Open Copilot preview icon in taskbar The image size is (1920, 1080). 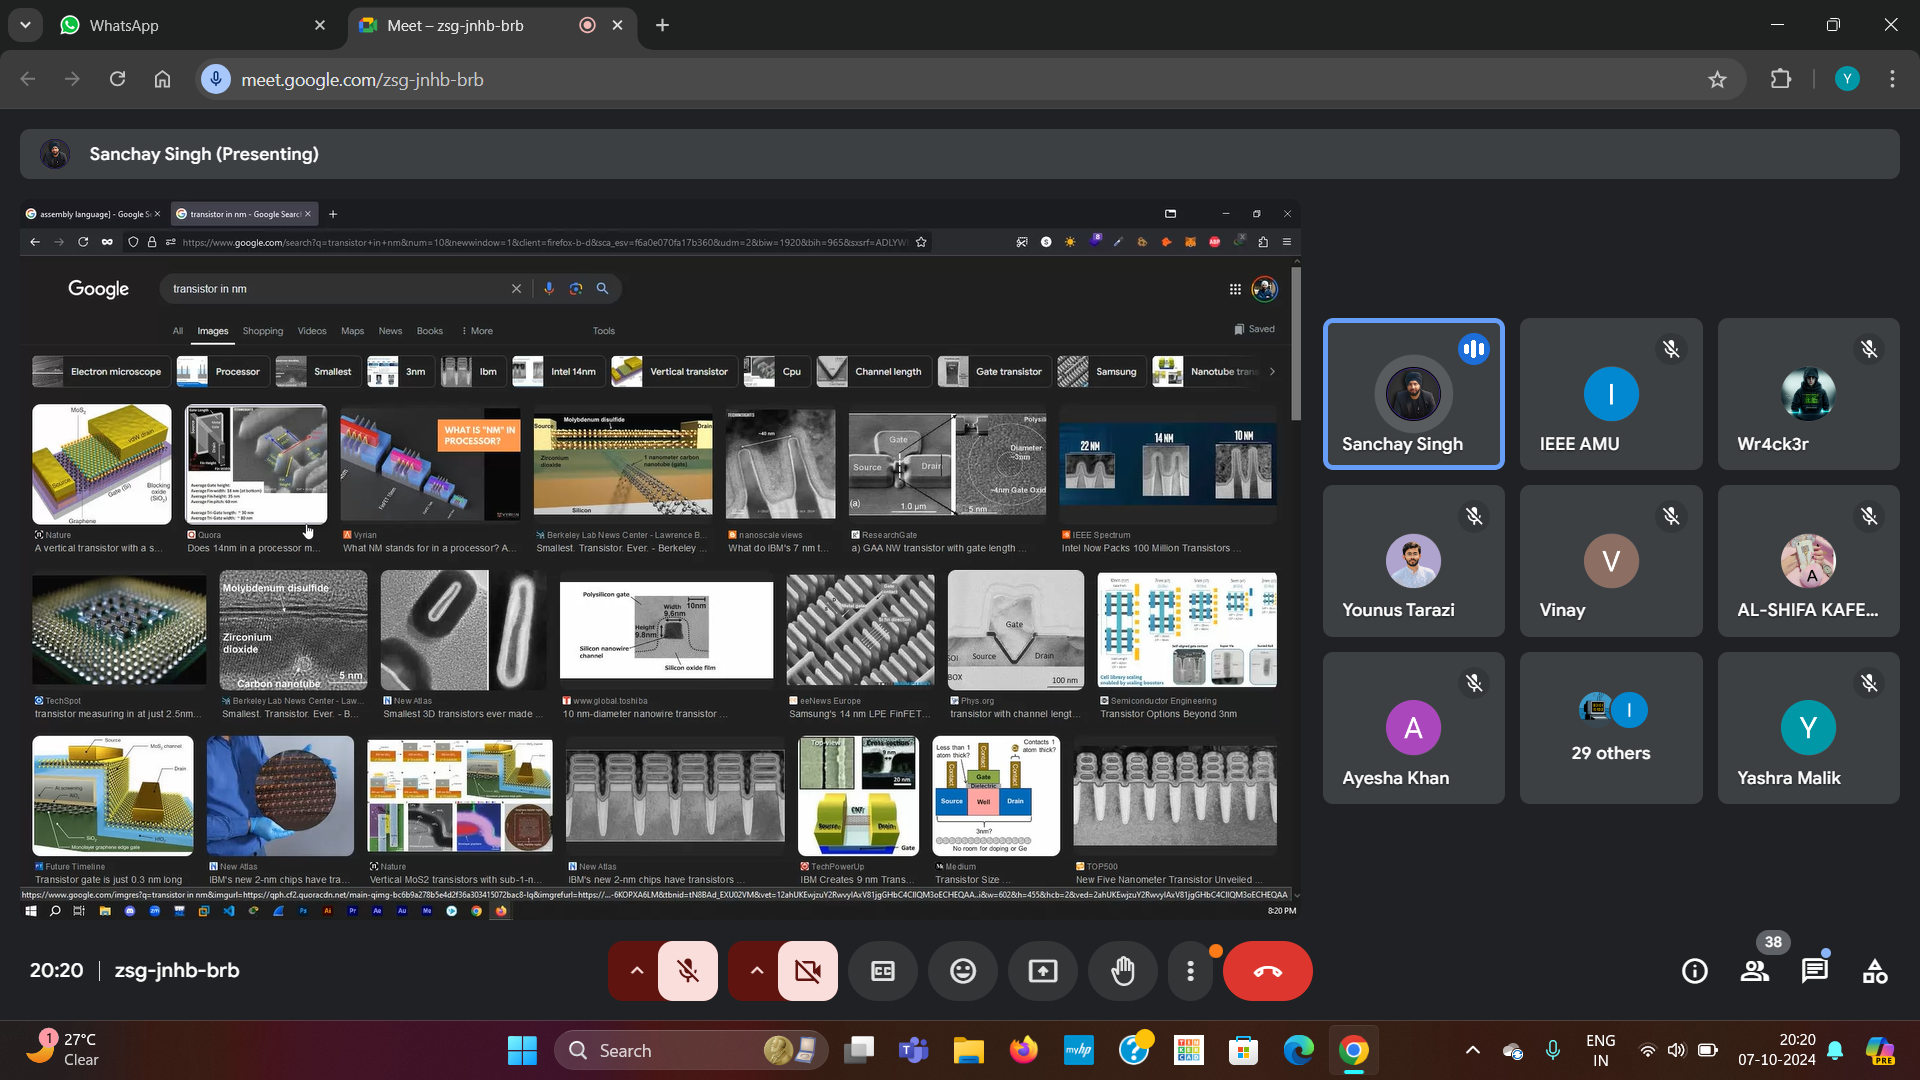tap(1880, 1050)
